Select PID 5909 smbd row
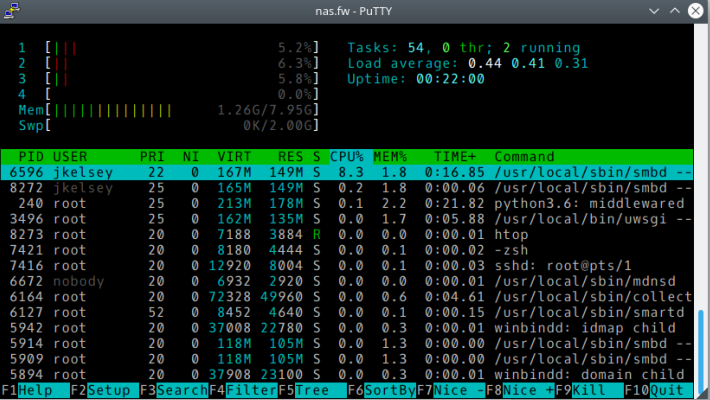Viewport: 710px width, 400px height. (347, 359)
